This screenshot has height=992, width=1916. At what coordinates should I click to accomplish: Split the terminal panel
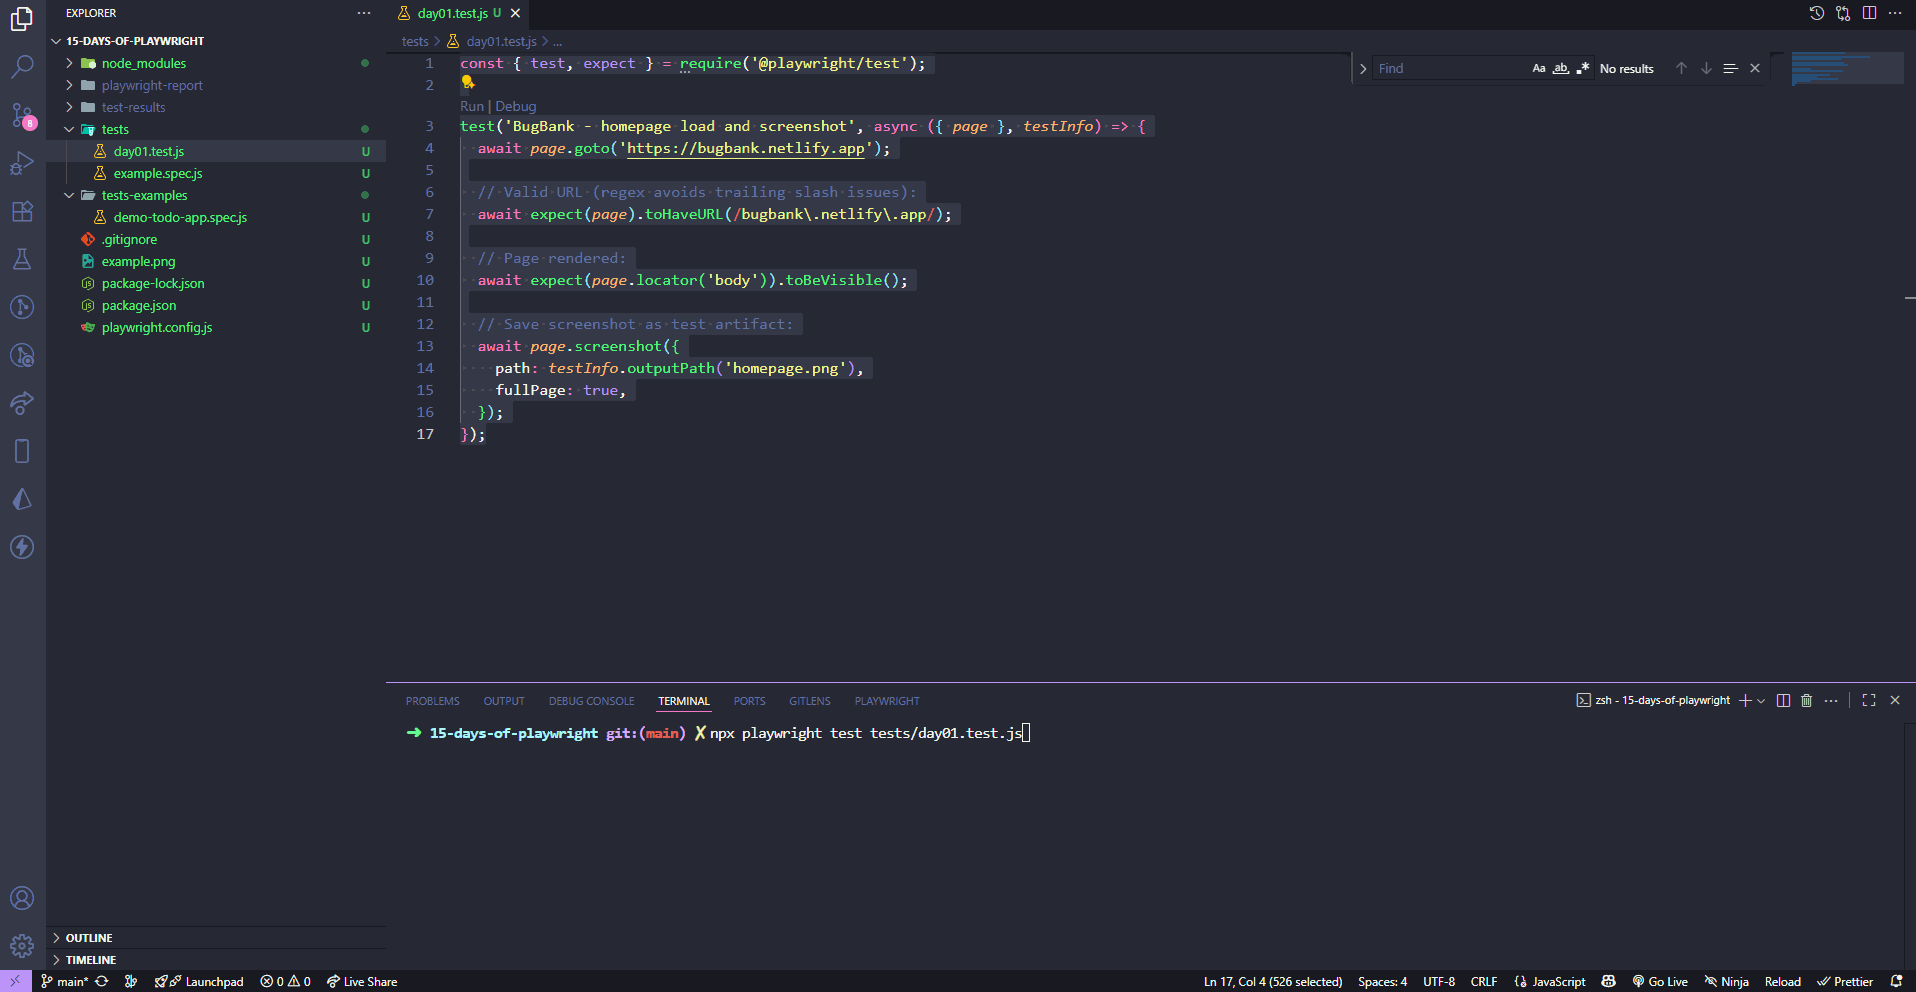1783,700
